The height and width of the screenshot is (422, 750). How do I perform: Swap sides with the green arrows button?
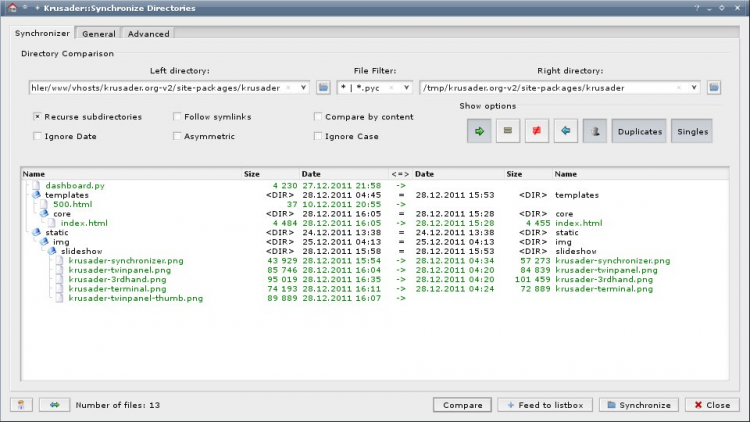(x=55, y=405)
